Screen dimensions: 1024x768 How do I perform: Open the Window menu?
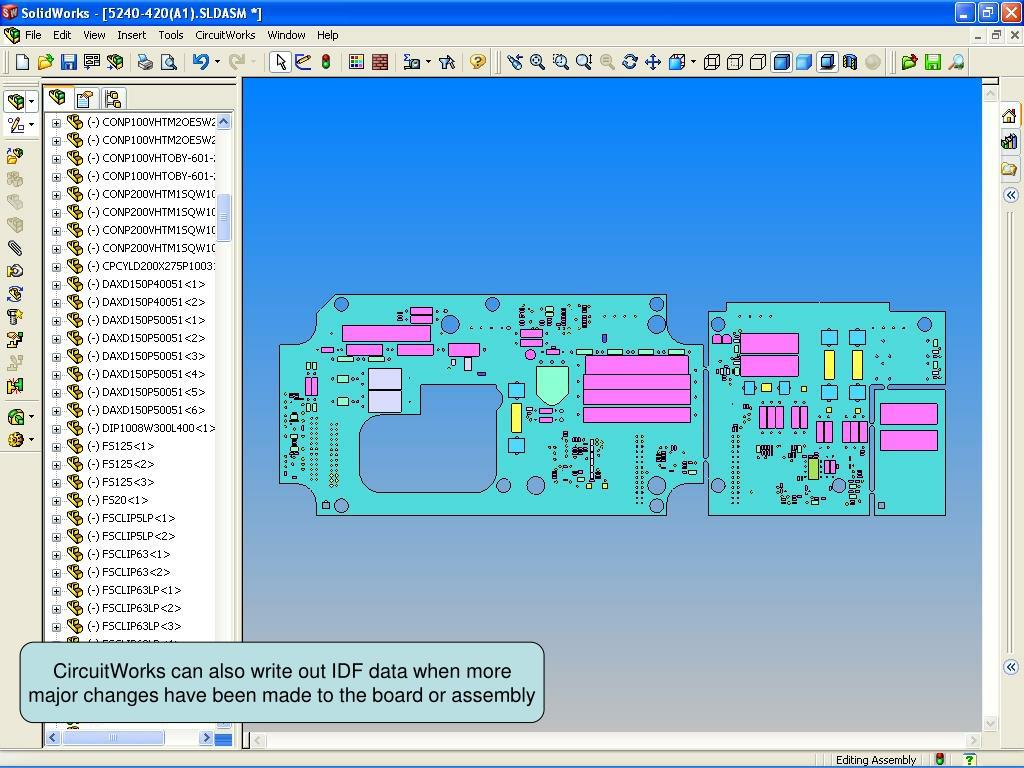click(286, 35)
